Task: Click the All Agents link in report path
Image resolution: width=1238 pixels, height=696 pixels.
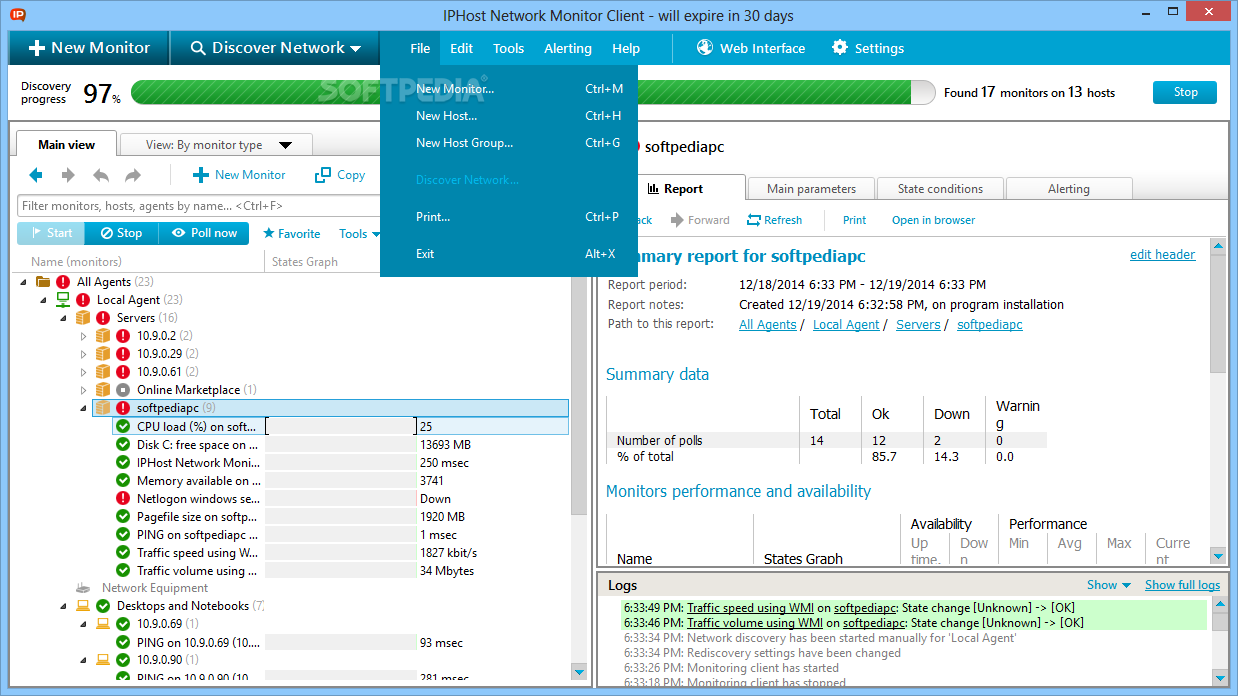Action: tap(767, 325)
